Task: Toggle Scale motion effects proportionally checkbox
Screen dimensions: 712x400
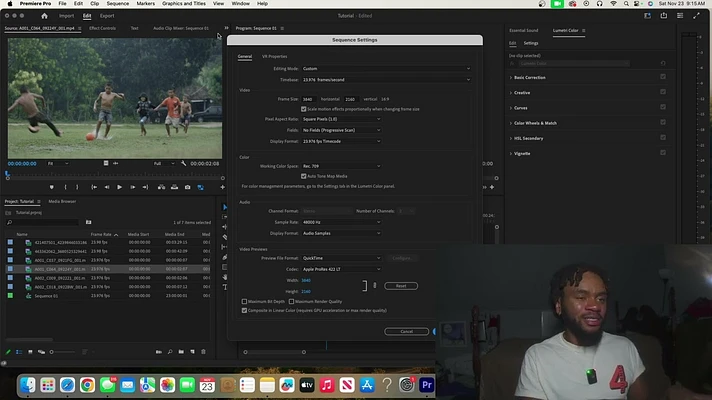Action: click(303, 109)
